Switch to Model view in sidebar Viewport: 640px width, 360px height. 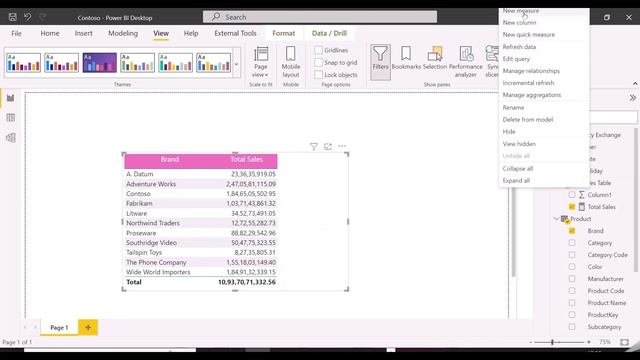tap(11, 138)
